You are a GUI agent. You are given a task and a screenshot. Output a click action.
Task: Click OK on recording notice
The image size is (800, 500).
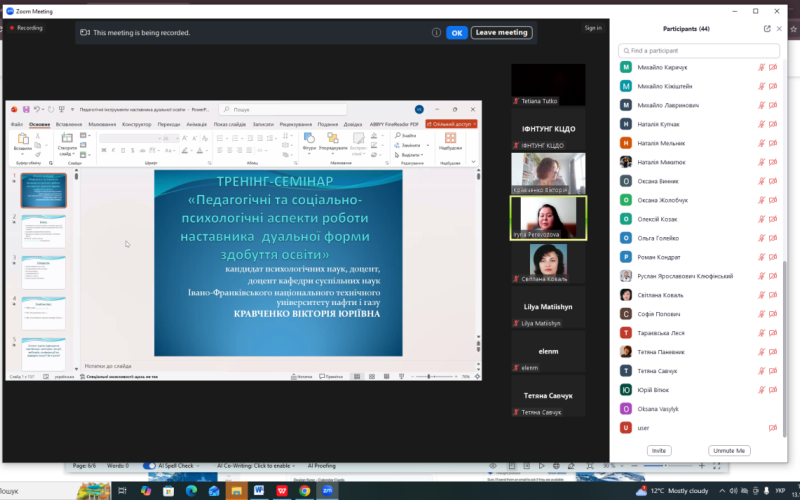coord(457,33)
